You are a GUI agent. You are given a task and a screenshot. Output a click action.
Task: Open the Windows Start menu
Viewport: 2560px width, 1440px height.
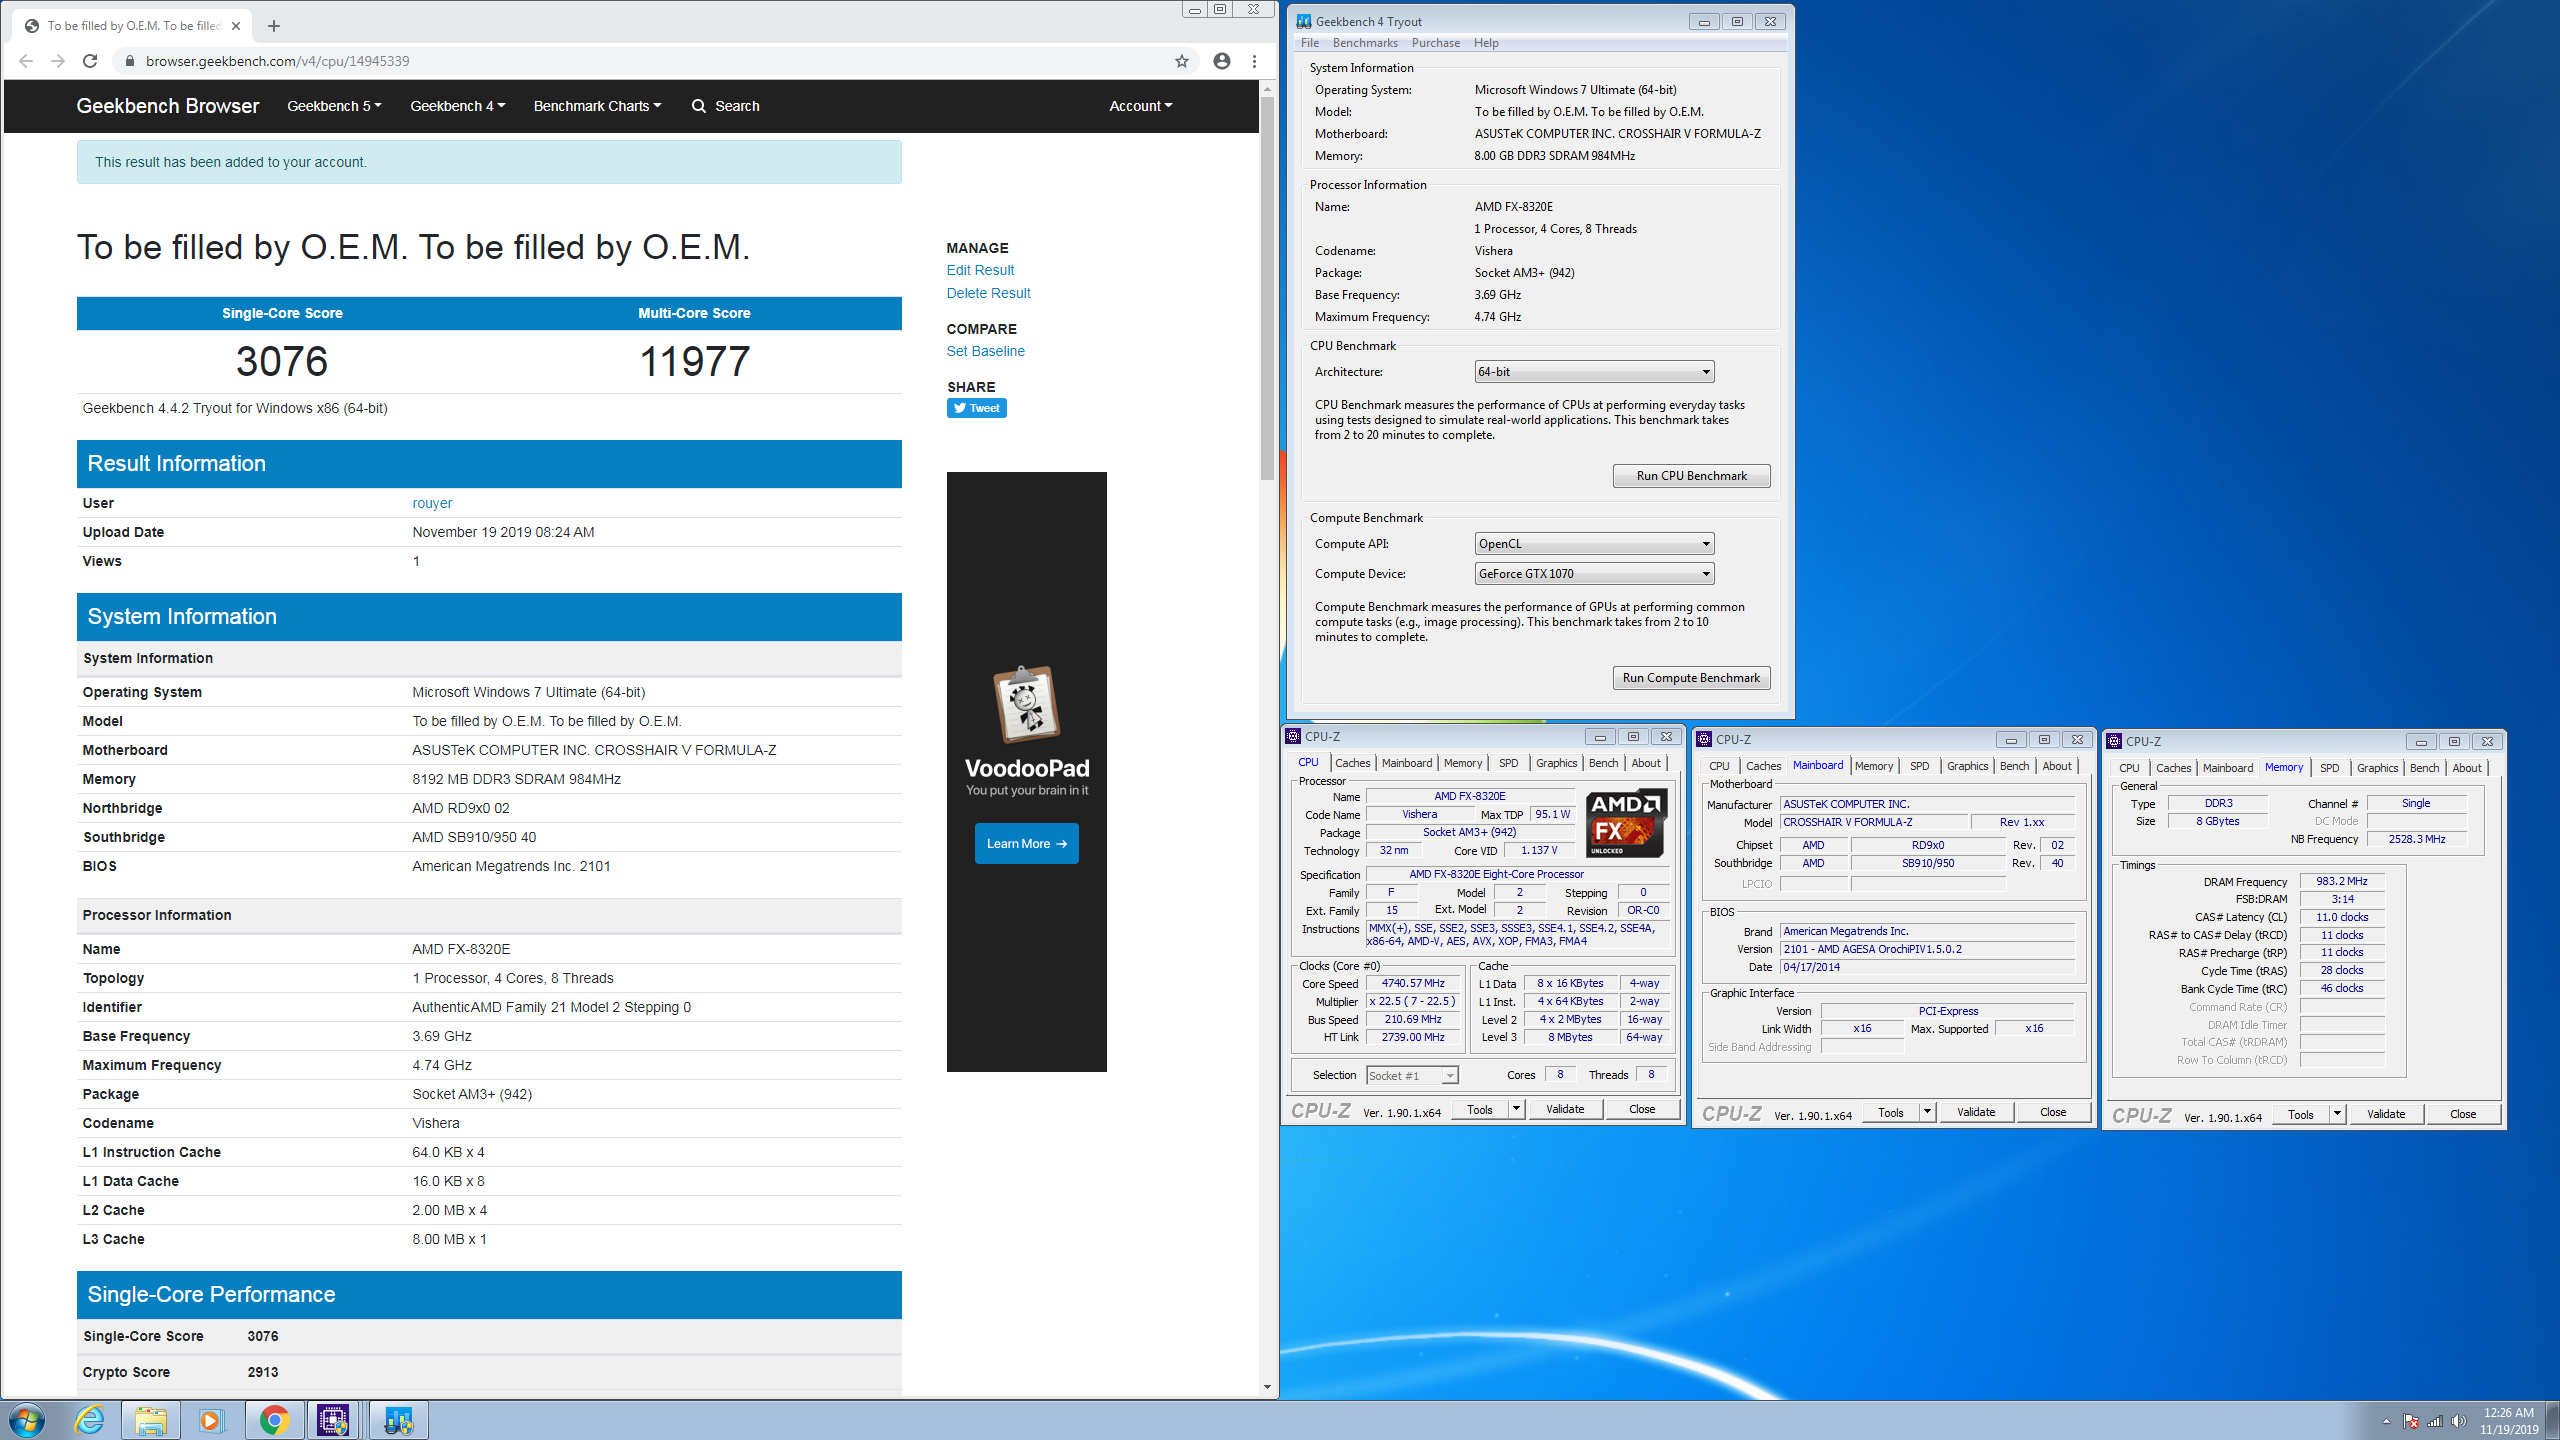point(27,1420)
